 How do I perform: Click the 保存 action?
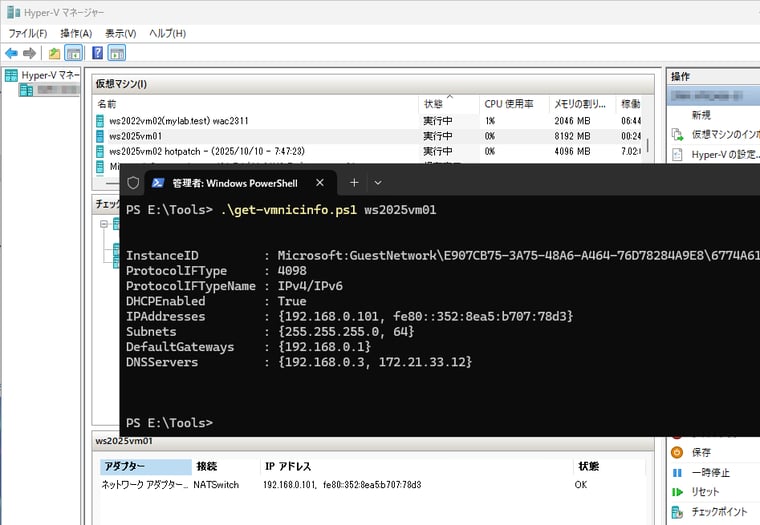(701, 452)
